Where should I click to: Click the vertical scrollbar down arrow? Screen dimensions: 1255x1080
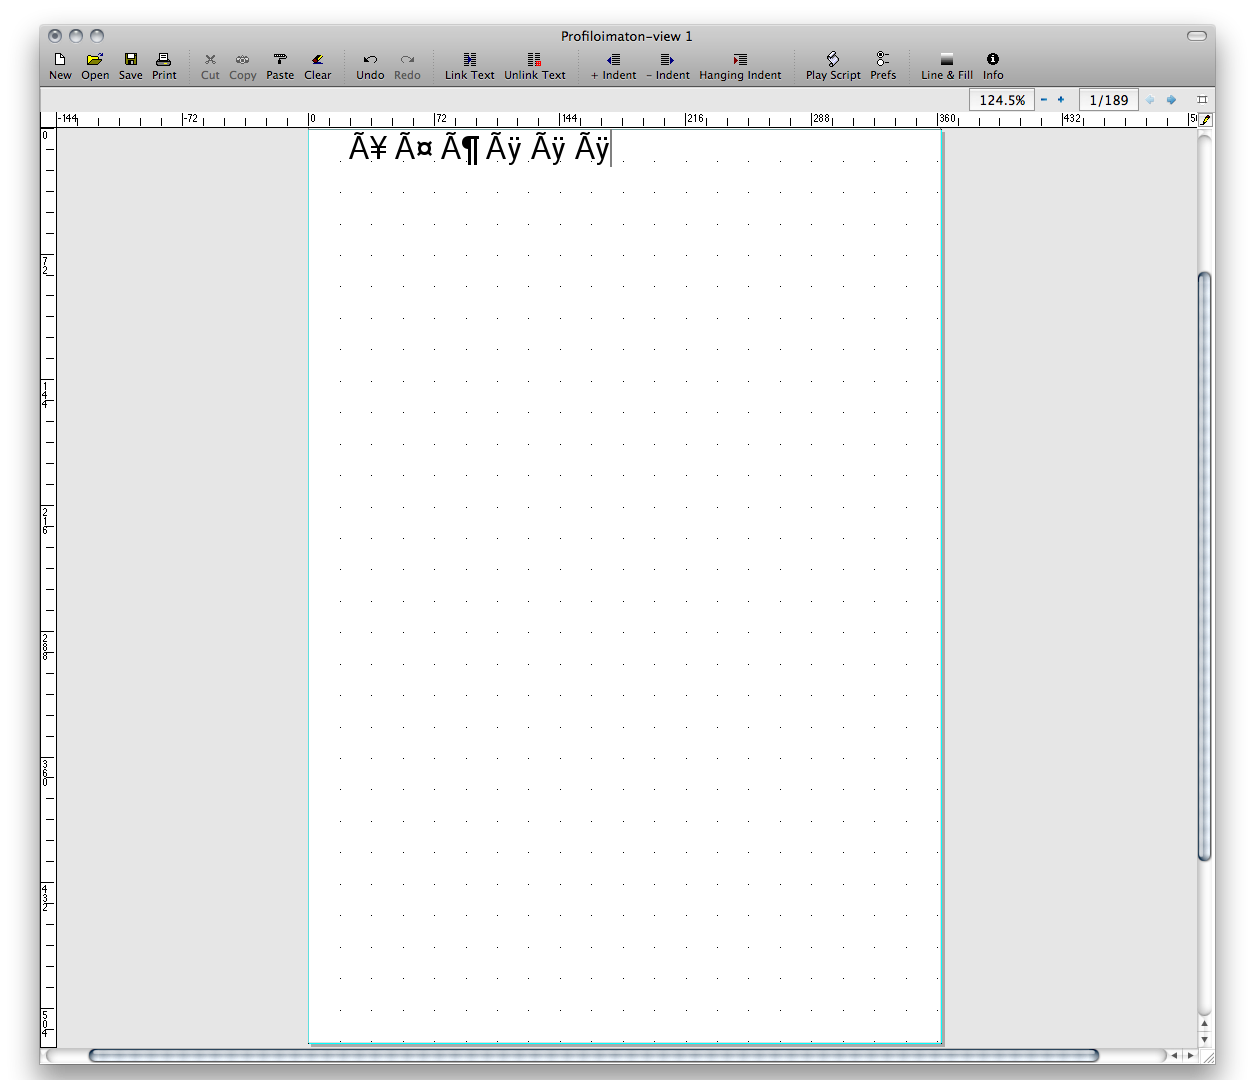point(1205,1040)
